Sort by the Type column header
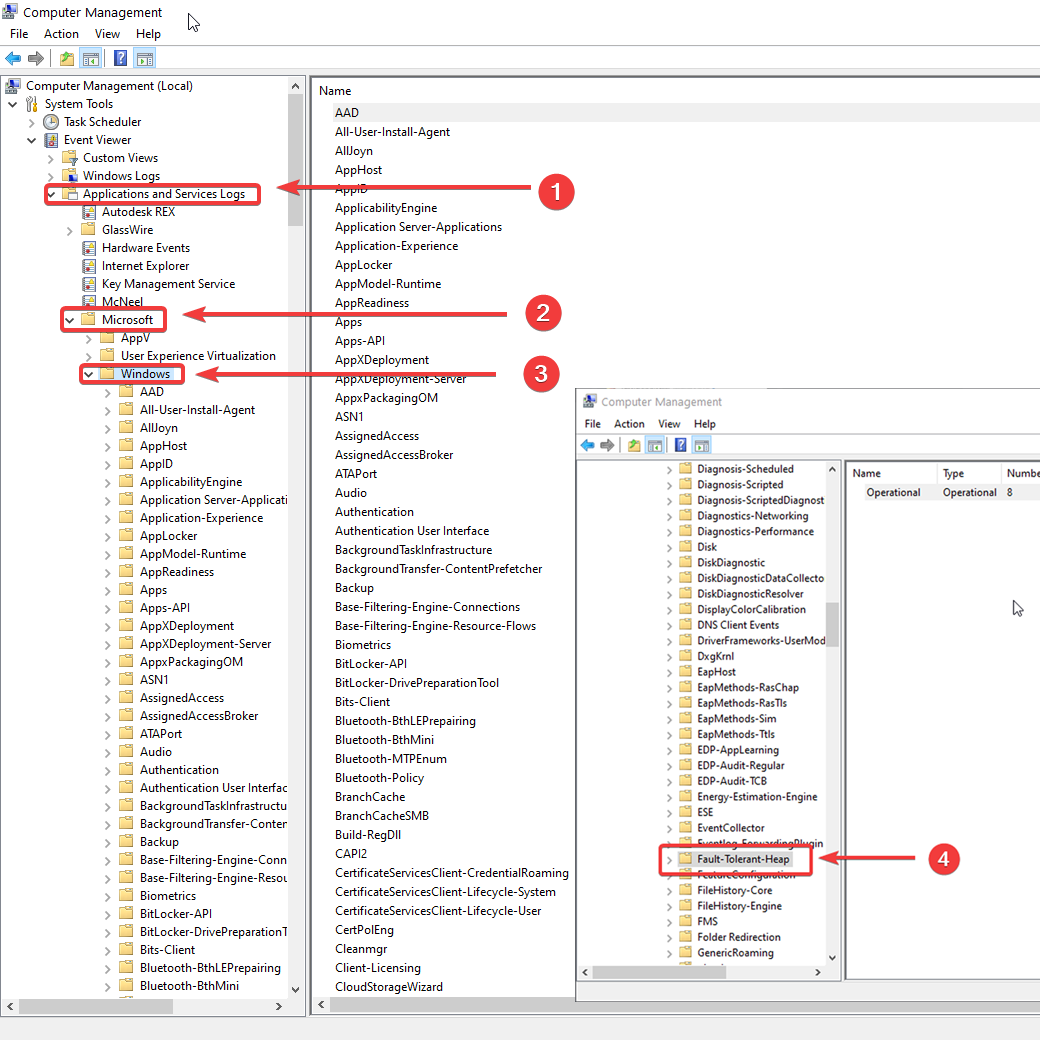This screenshot has height=1040, width=1040. pos(953,473)
